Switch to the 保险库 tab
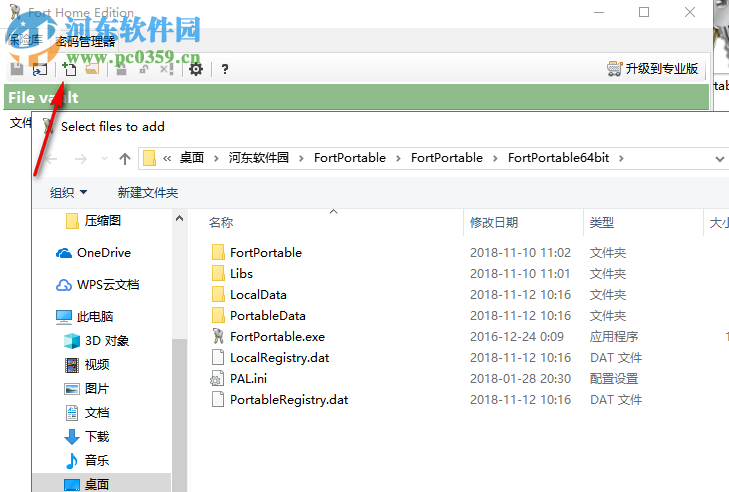The width and height of the screenshot is (729, 492). [x=27, y=40]
